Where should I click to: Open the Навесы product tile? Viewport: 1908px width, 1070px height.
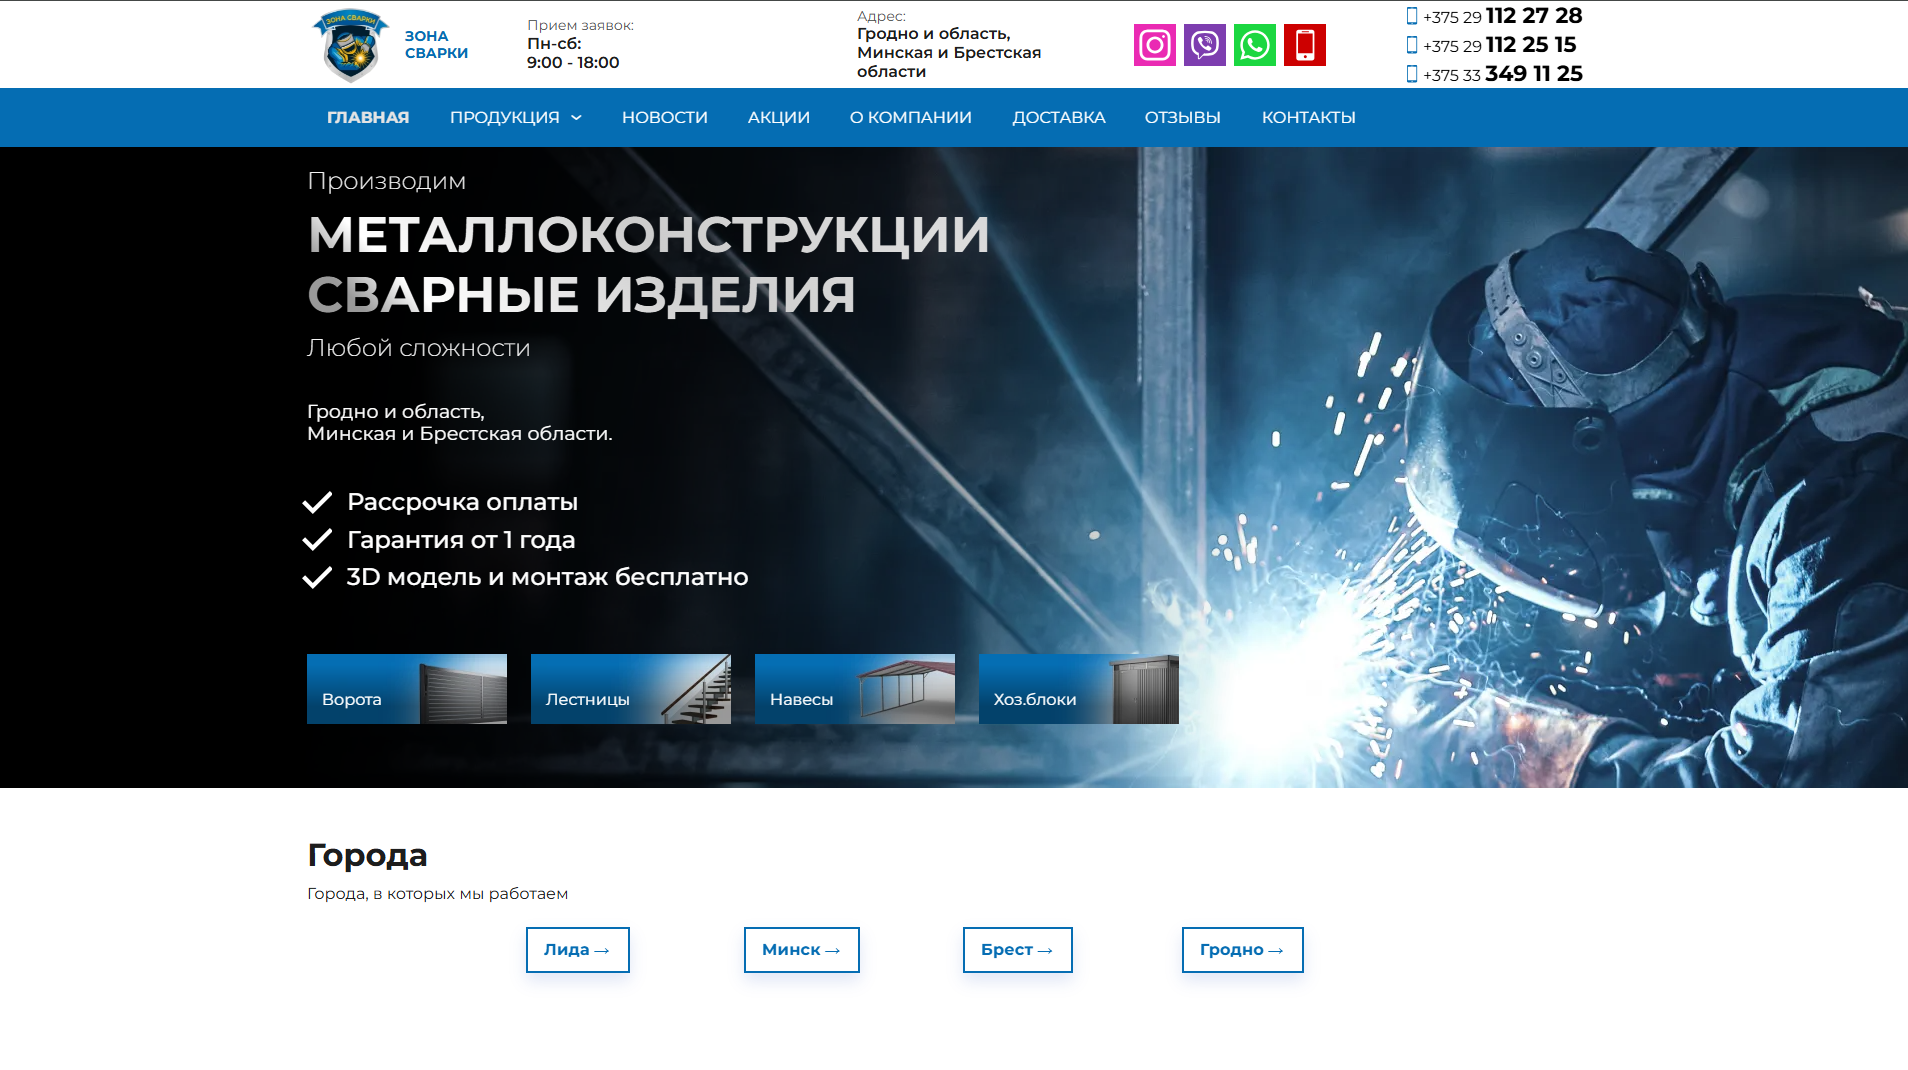point(855,689)
